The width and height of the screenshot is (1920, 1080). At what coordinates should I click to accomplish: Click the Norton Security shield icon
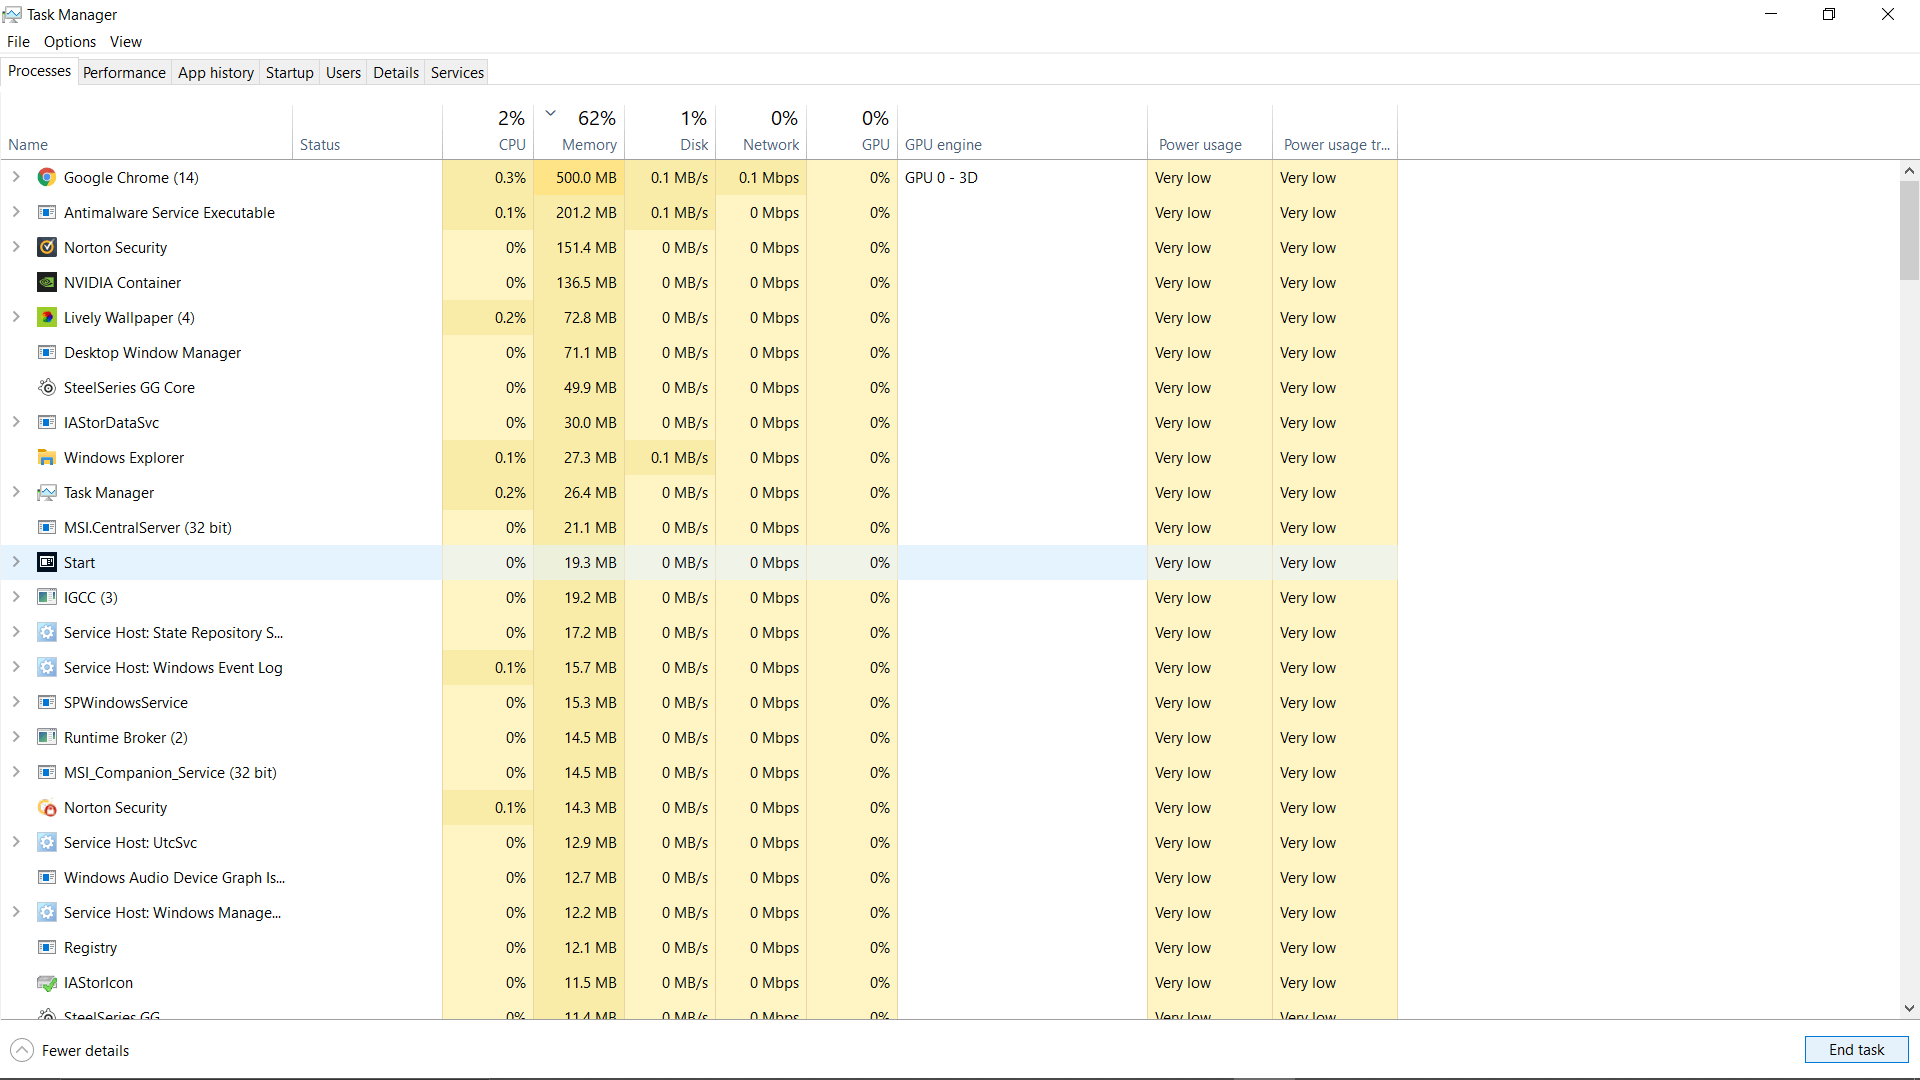click(x=47, y=248)
